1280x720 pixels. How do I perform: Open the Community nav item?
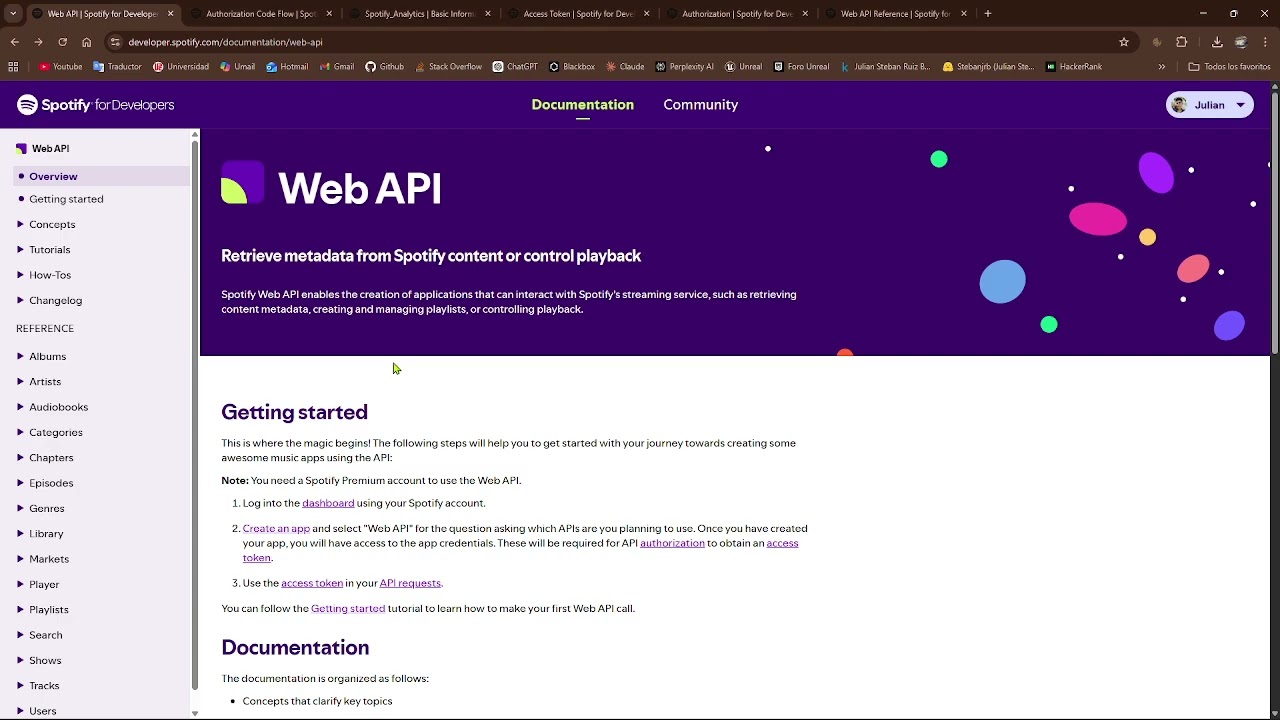click(701, 105)
